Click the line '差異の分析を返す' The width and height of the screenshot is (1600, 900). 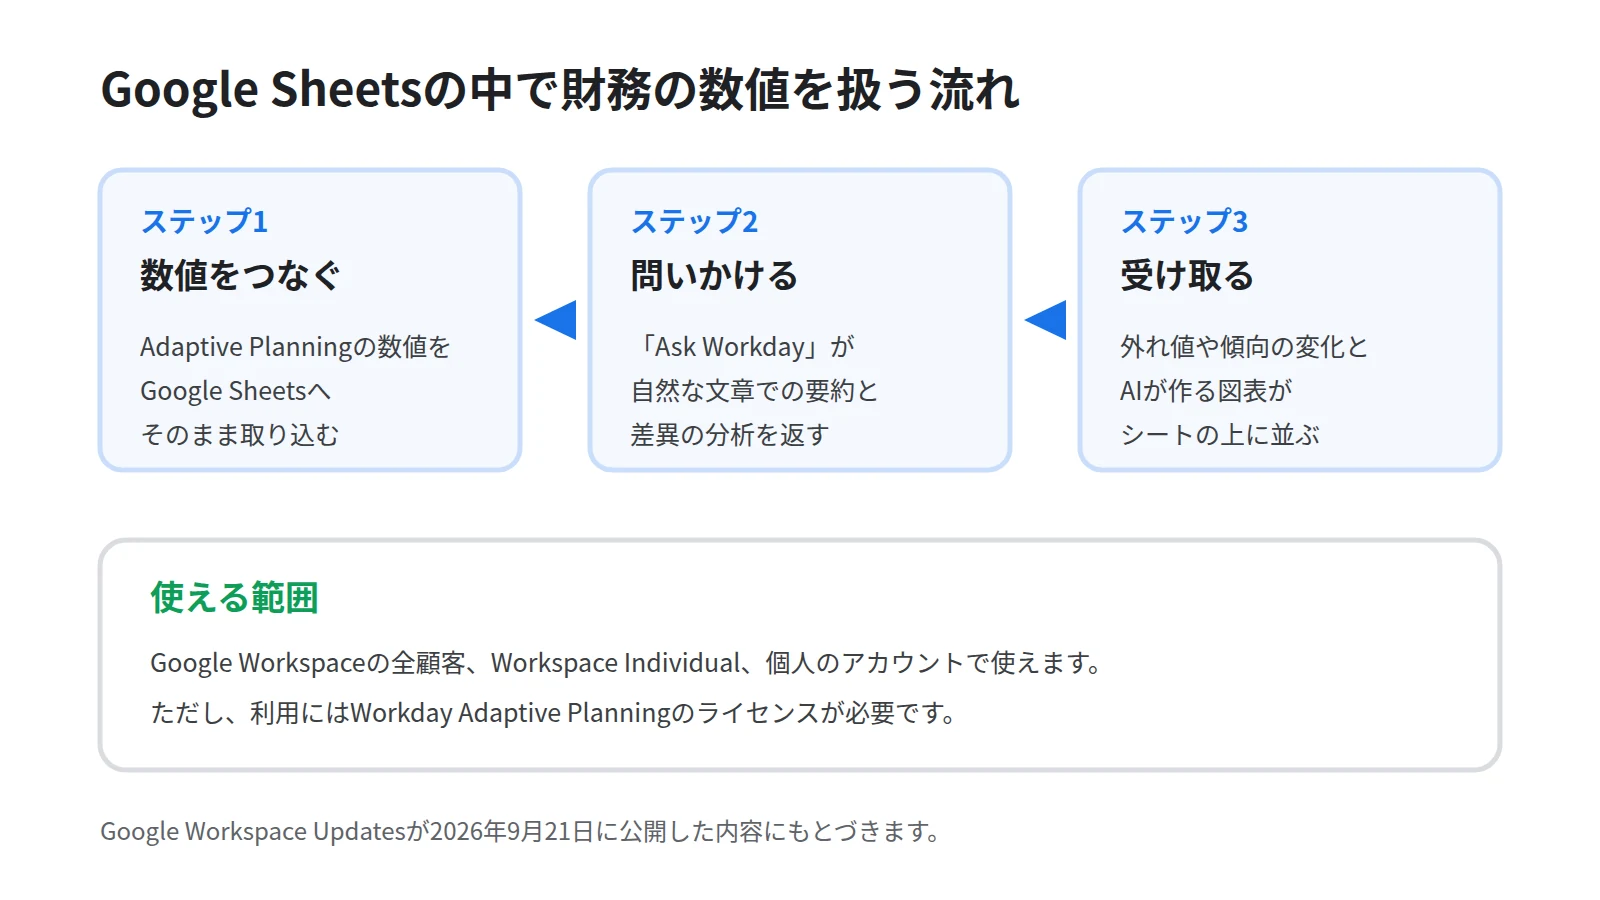pos(730,435)
